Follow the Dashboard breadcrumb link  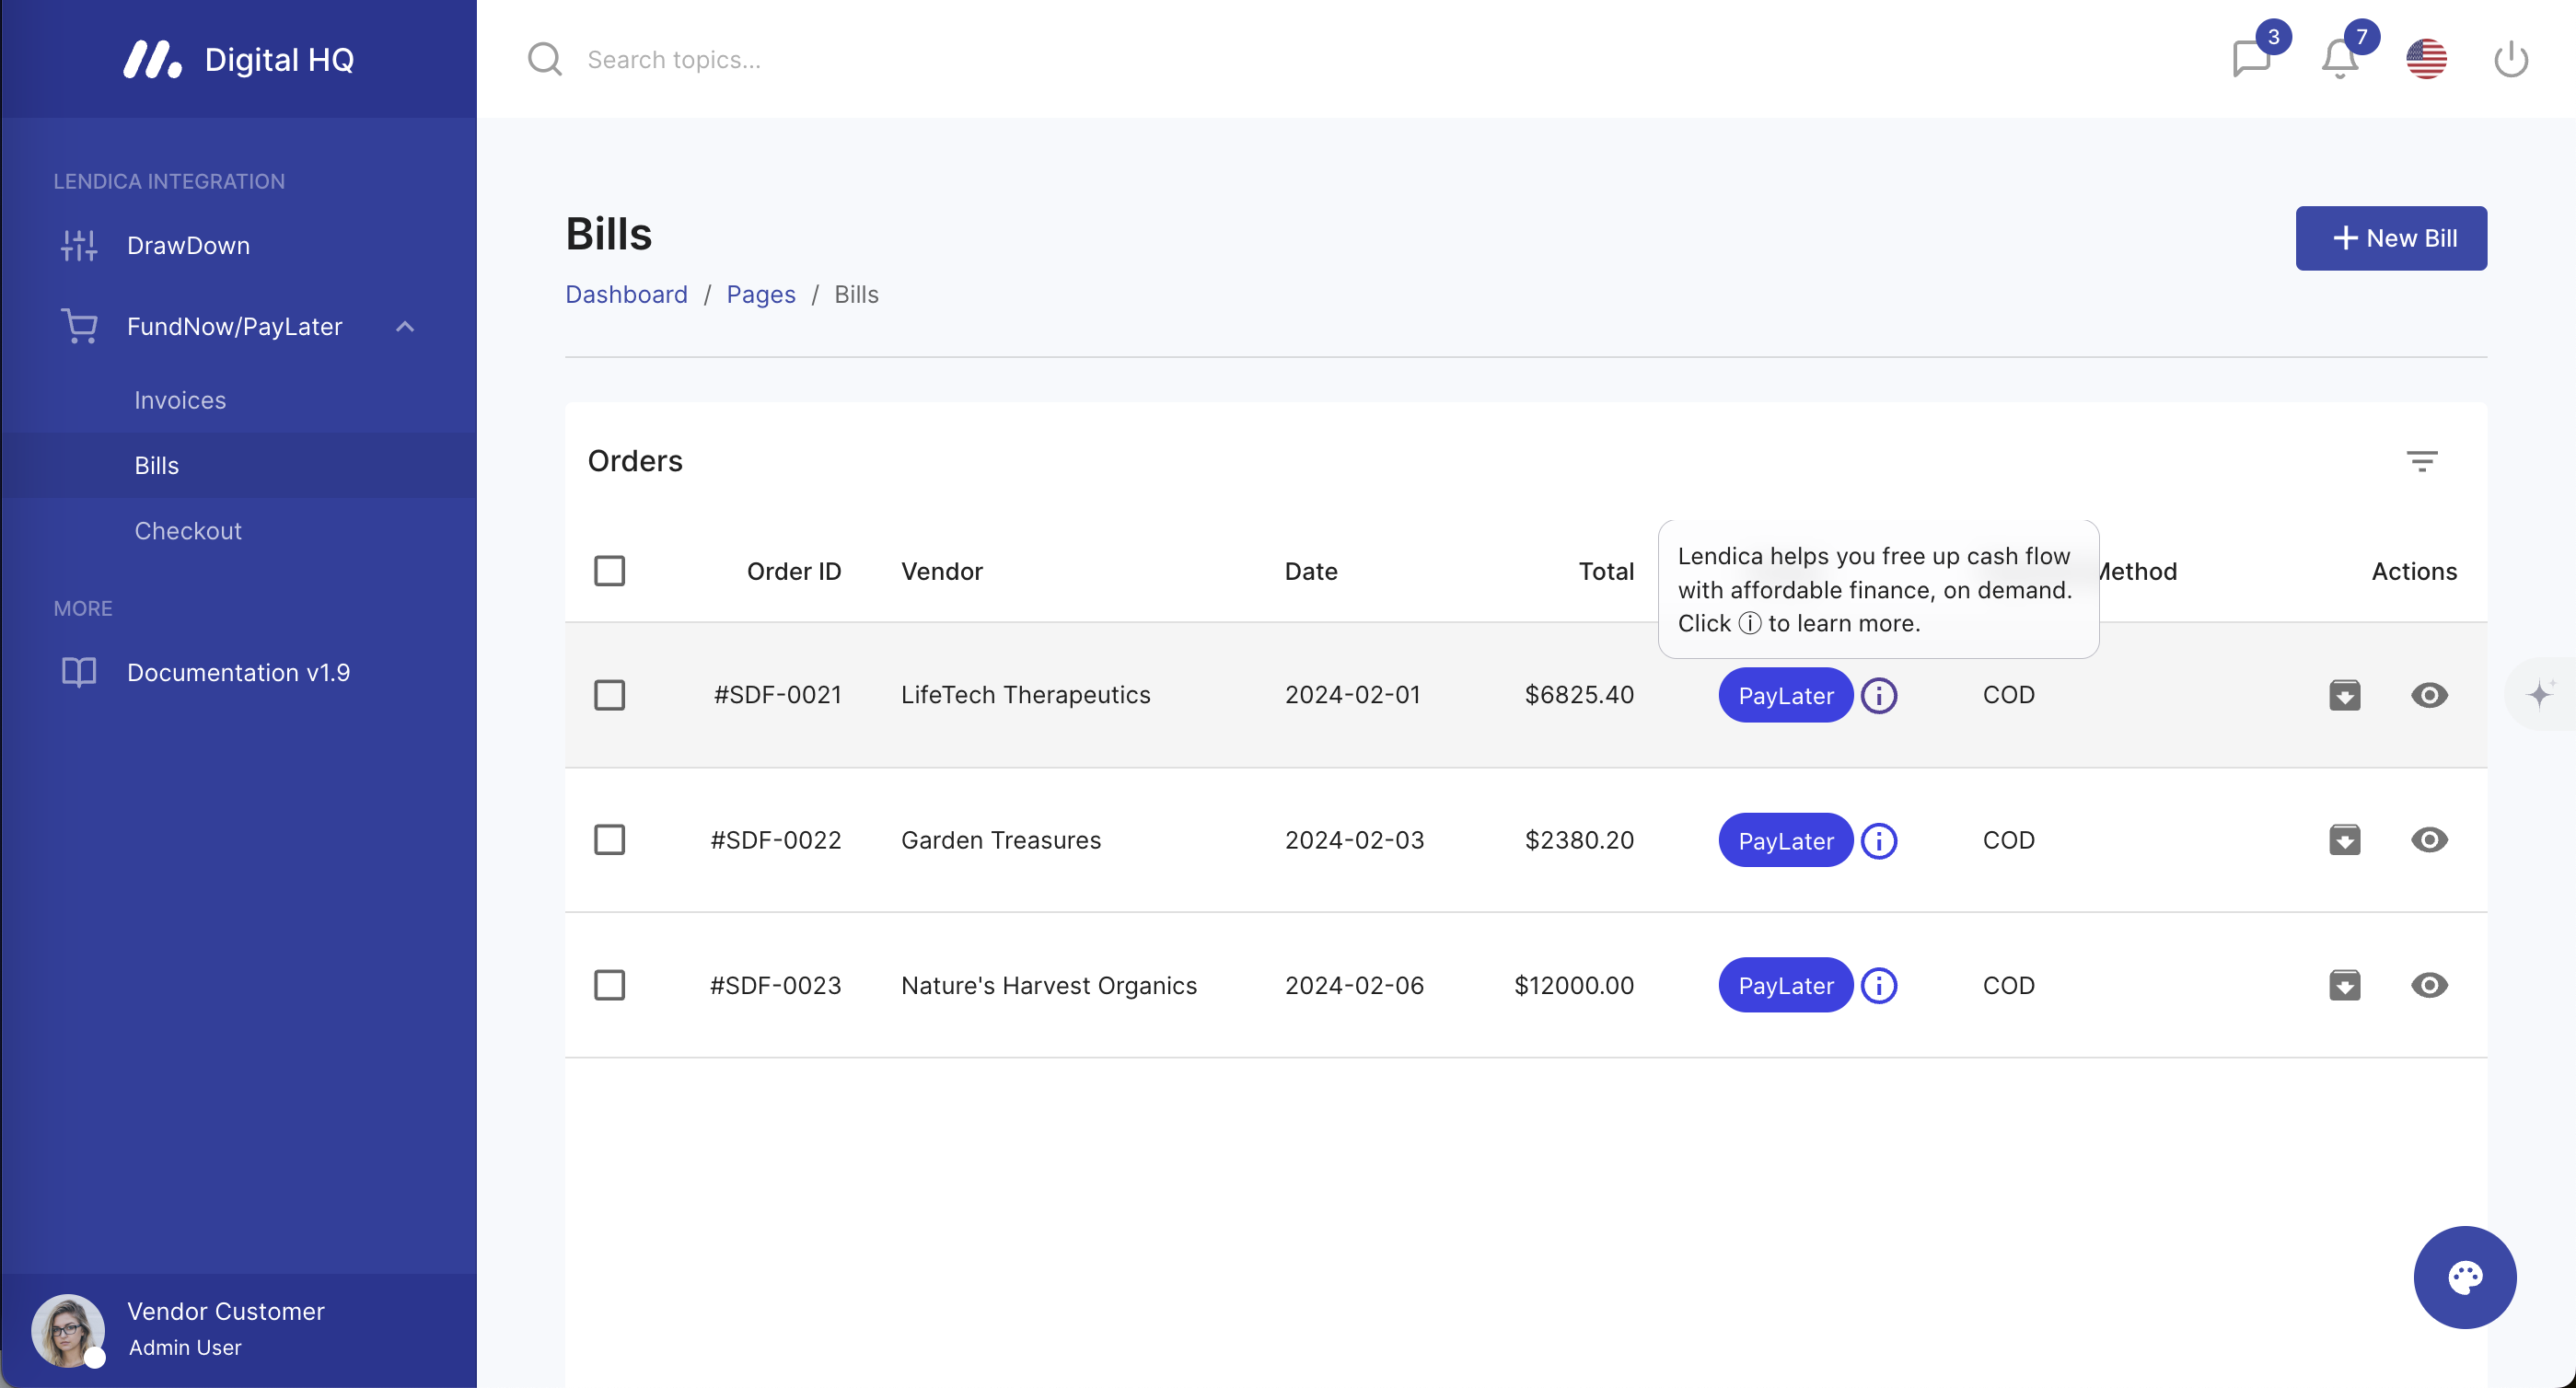[x=626, y=294]
